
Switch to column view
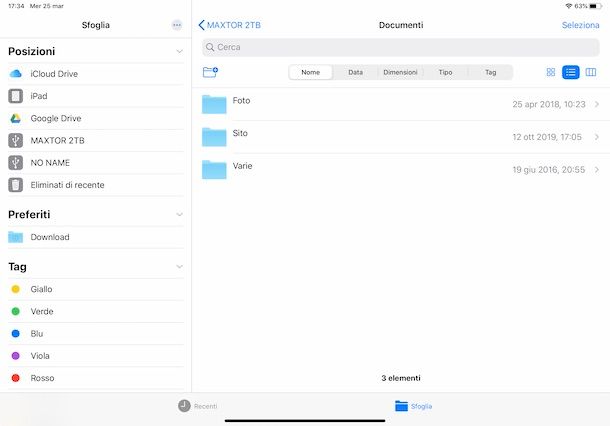(x=591, y=72)
